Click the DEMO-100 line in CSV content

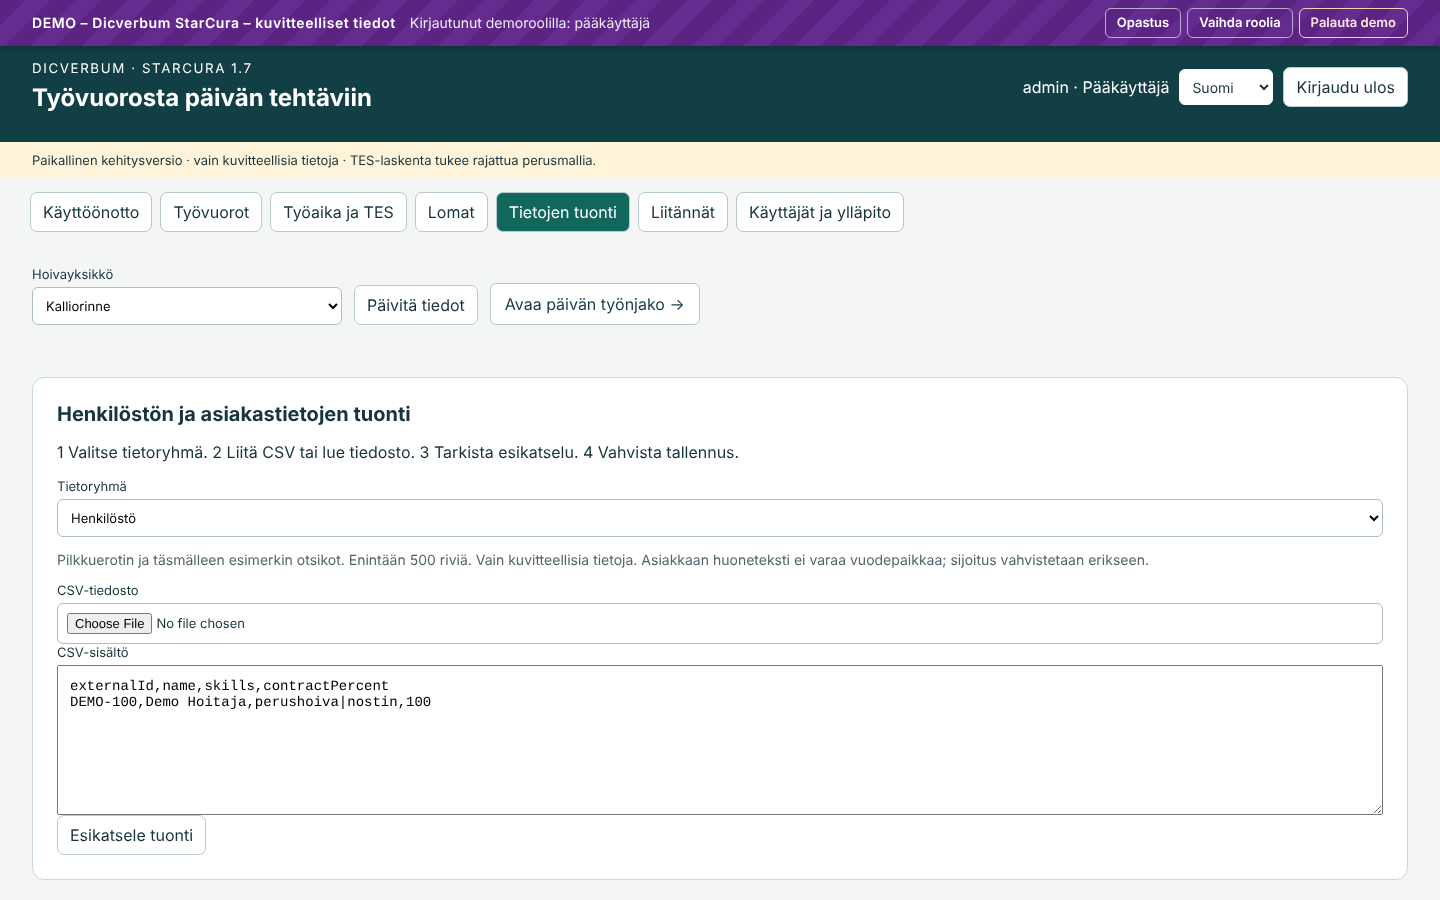click(250, 702)
